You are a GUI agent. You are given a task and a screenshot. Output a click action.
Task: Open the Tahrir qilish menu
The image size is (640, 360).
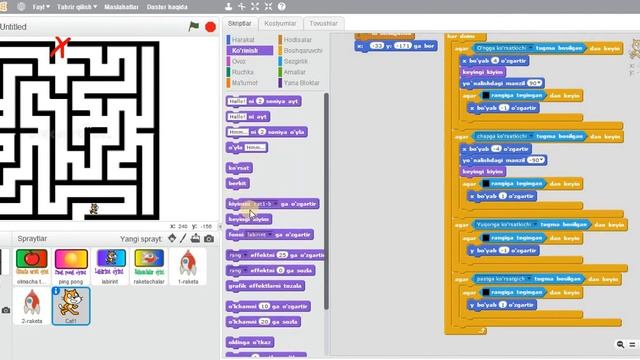point(77,7)
